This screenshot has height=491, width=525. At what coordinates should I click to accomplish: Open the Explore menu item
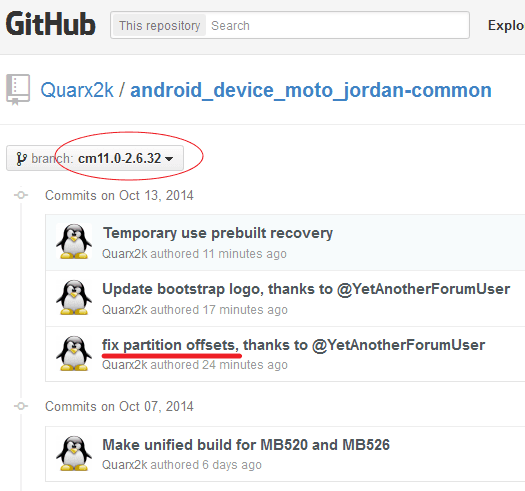click(506, 25)
